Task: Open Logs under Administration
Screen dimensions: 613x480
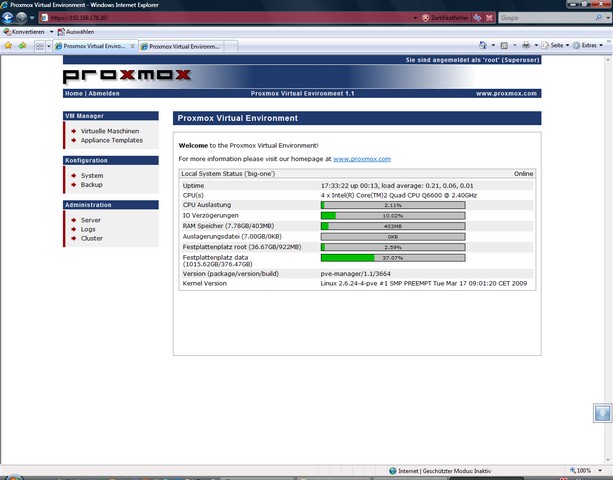Action: tap(88, 229)
